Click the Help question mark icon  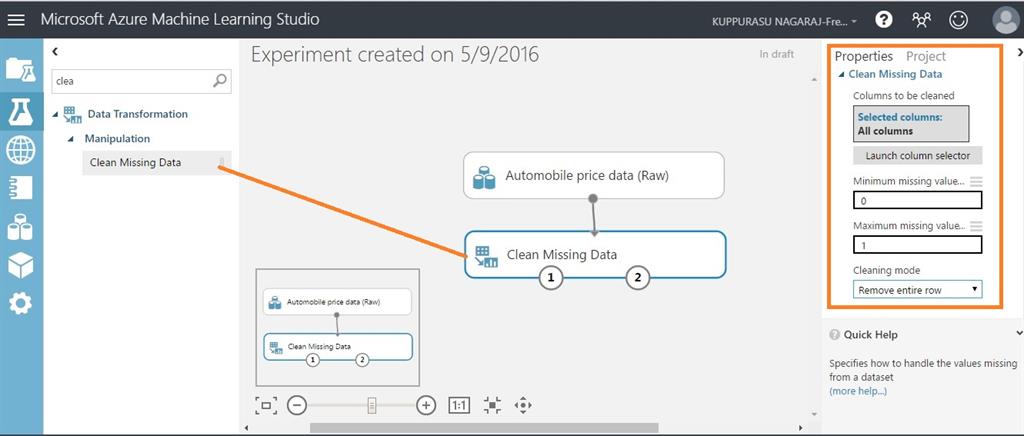884,20
